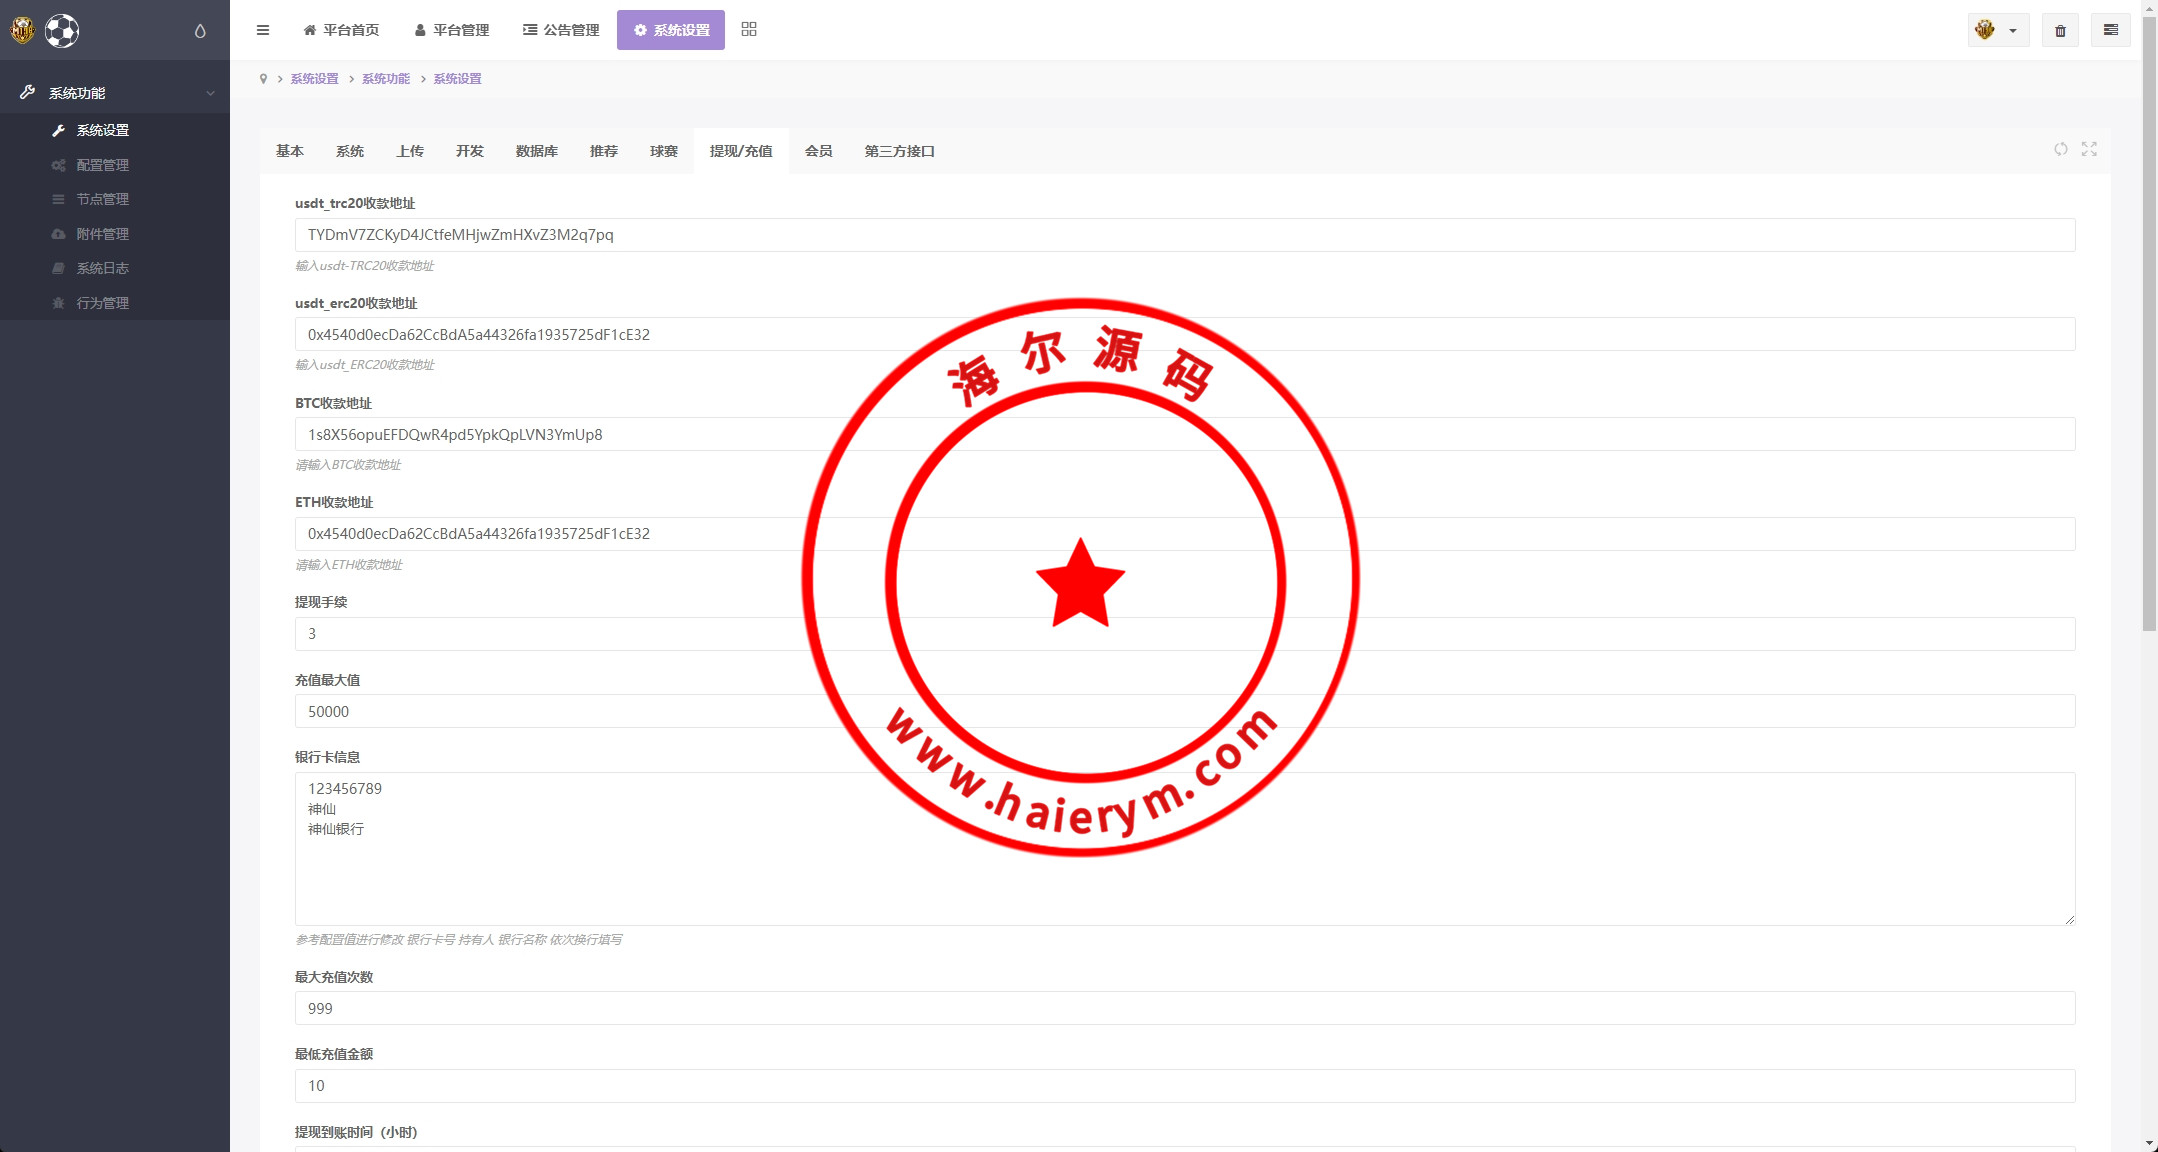Image resolution: width=2158 pixels, height=1152 pixels.
Task: Click the soccer ball logo
Action: pyautogui.click(x=62, y=31)
